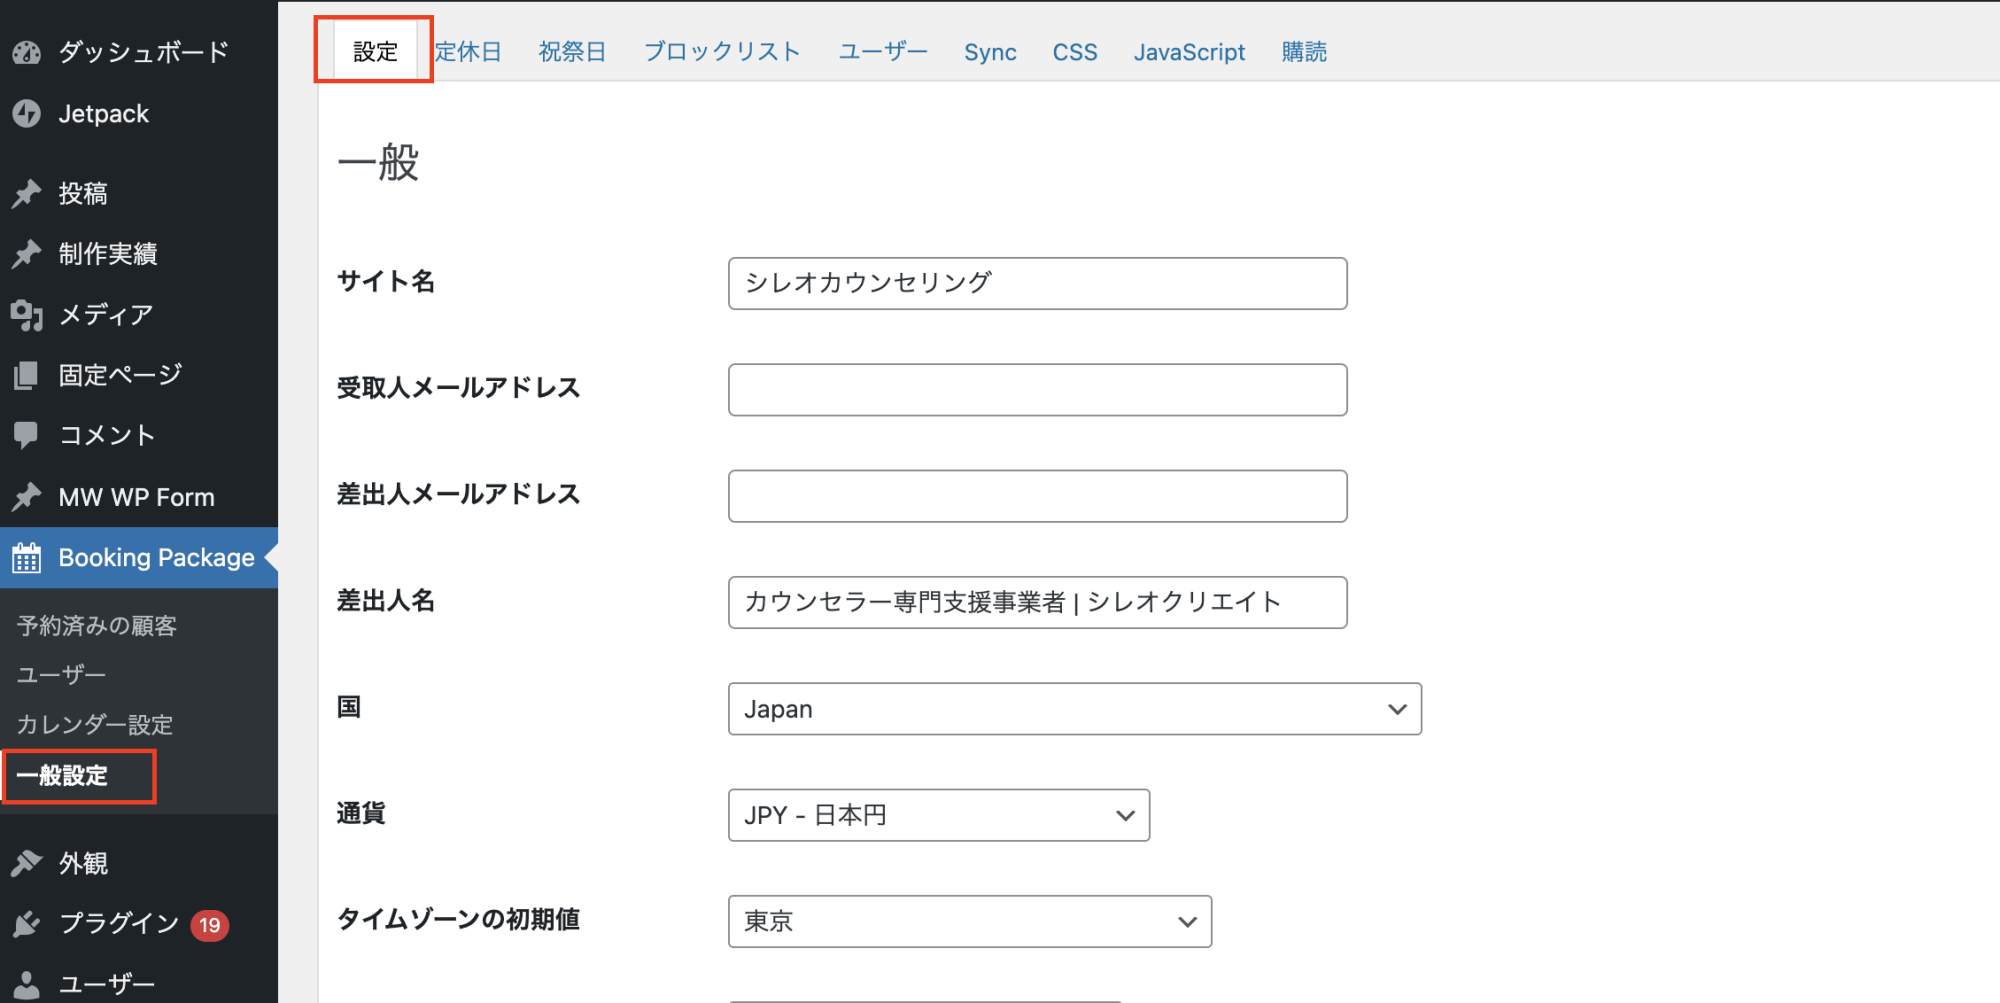Click the Dashboard gauge icon
Image resolution: width=2000 pixels, height=1003 pixels.
pyautogui.click(x=27, y=53)
